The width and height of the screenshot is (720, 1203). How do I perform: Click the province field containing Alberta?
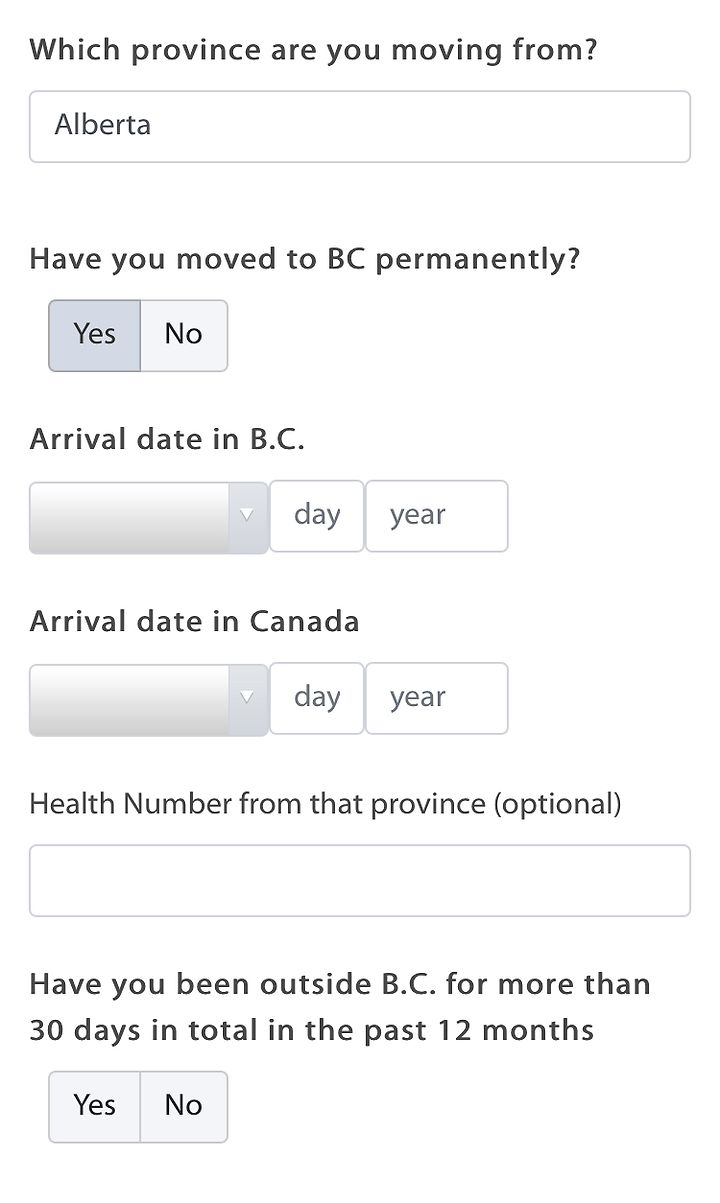click(360, 126)
